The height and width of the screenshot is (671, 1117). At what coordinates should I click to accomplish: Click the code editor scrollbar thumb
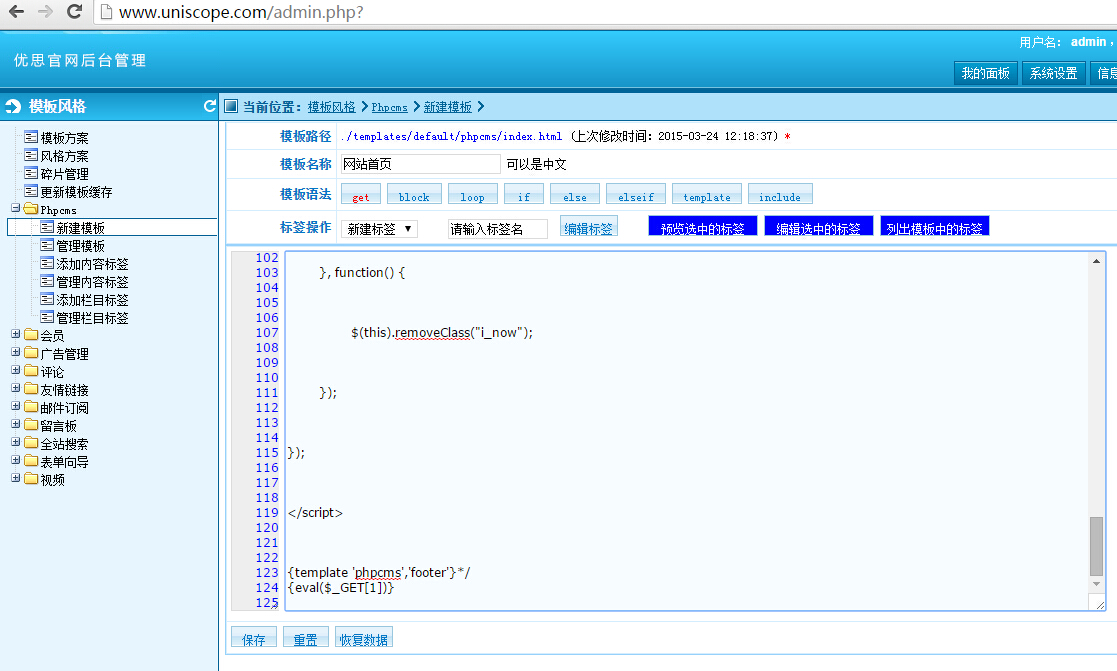pos(1096,546)
